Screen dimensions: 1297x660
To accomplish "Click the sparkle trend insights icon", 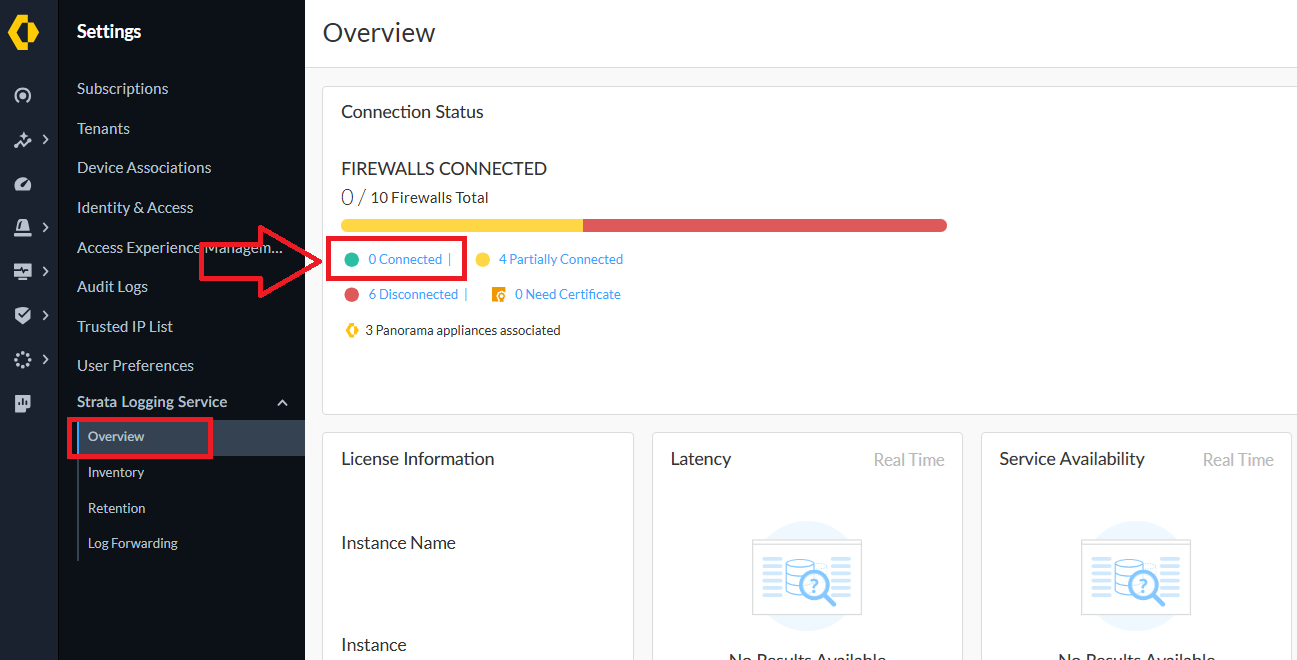I will (23, 140).
